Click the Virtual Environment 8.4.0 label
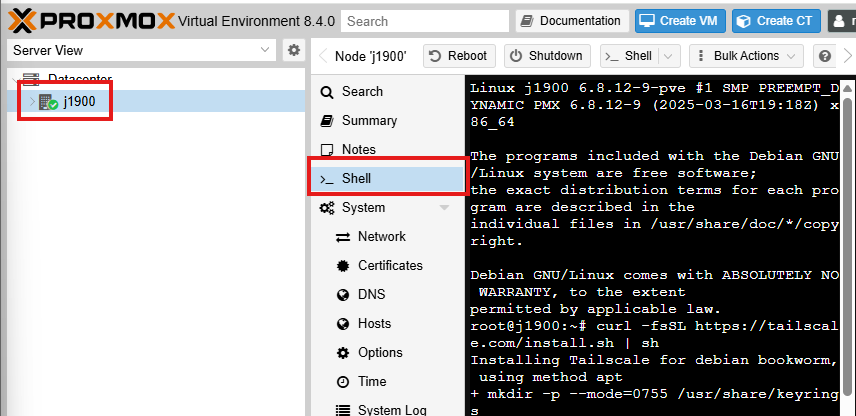This screenshot has width=856, height=416. [257, 21]
